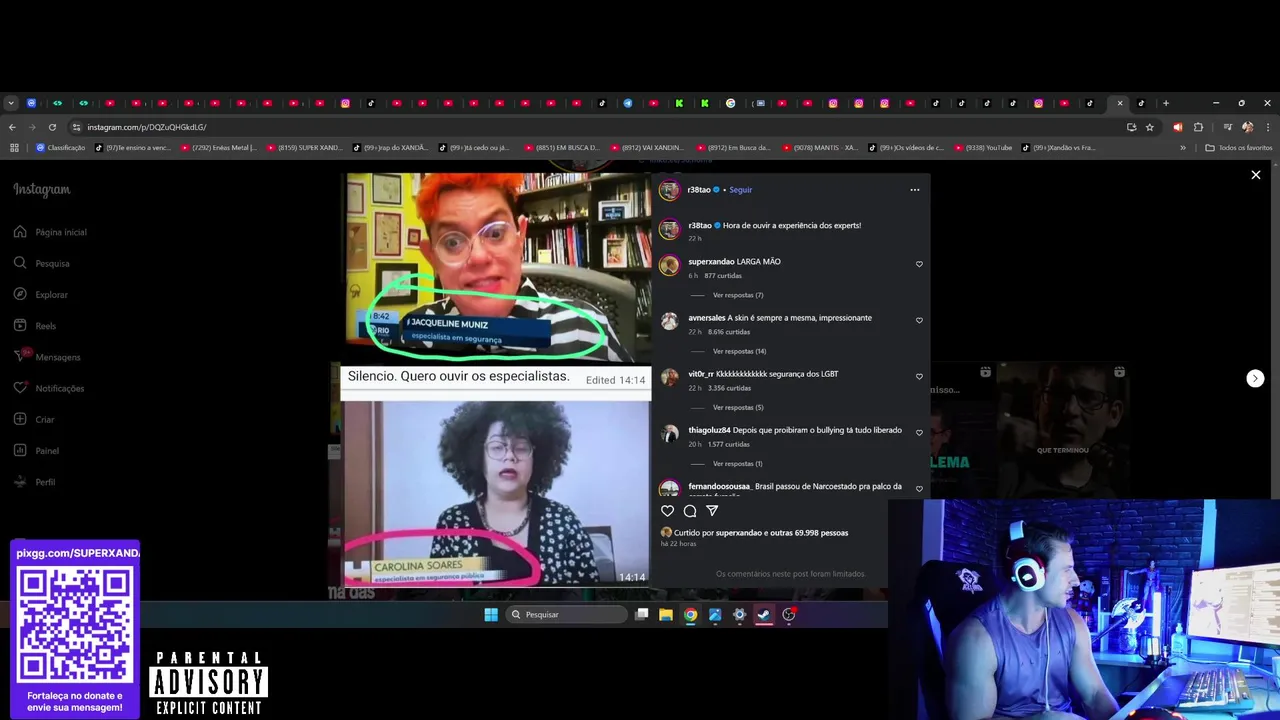Go to Explorar in Instagram sidebar

(41, 294)
